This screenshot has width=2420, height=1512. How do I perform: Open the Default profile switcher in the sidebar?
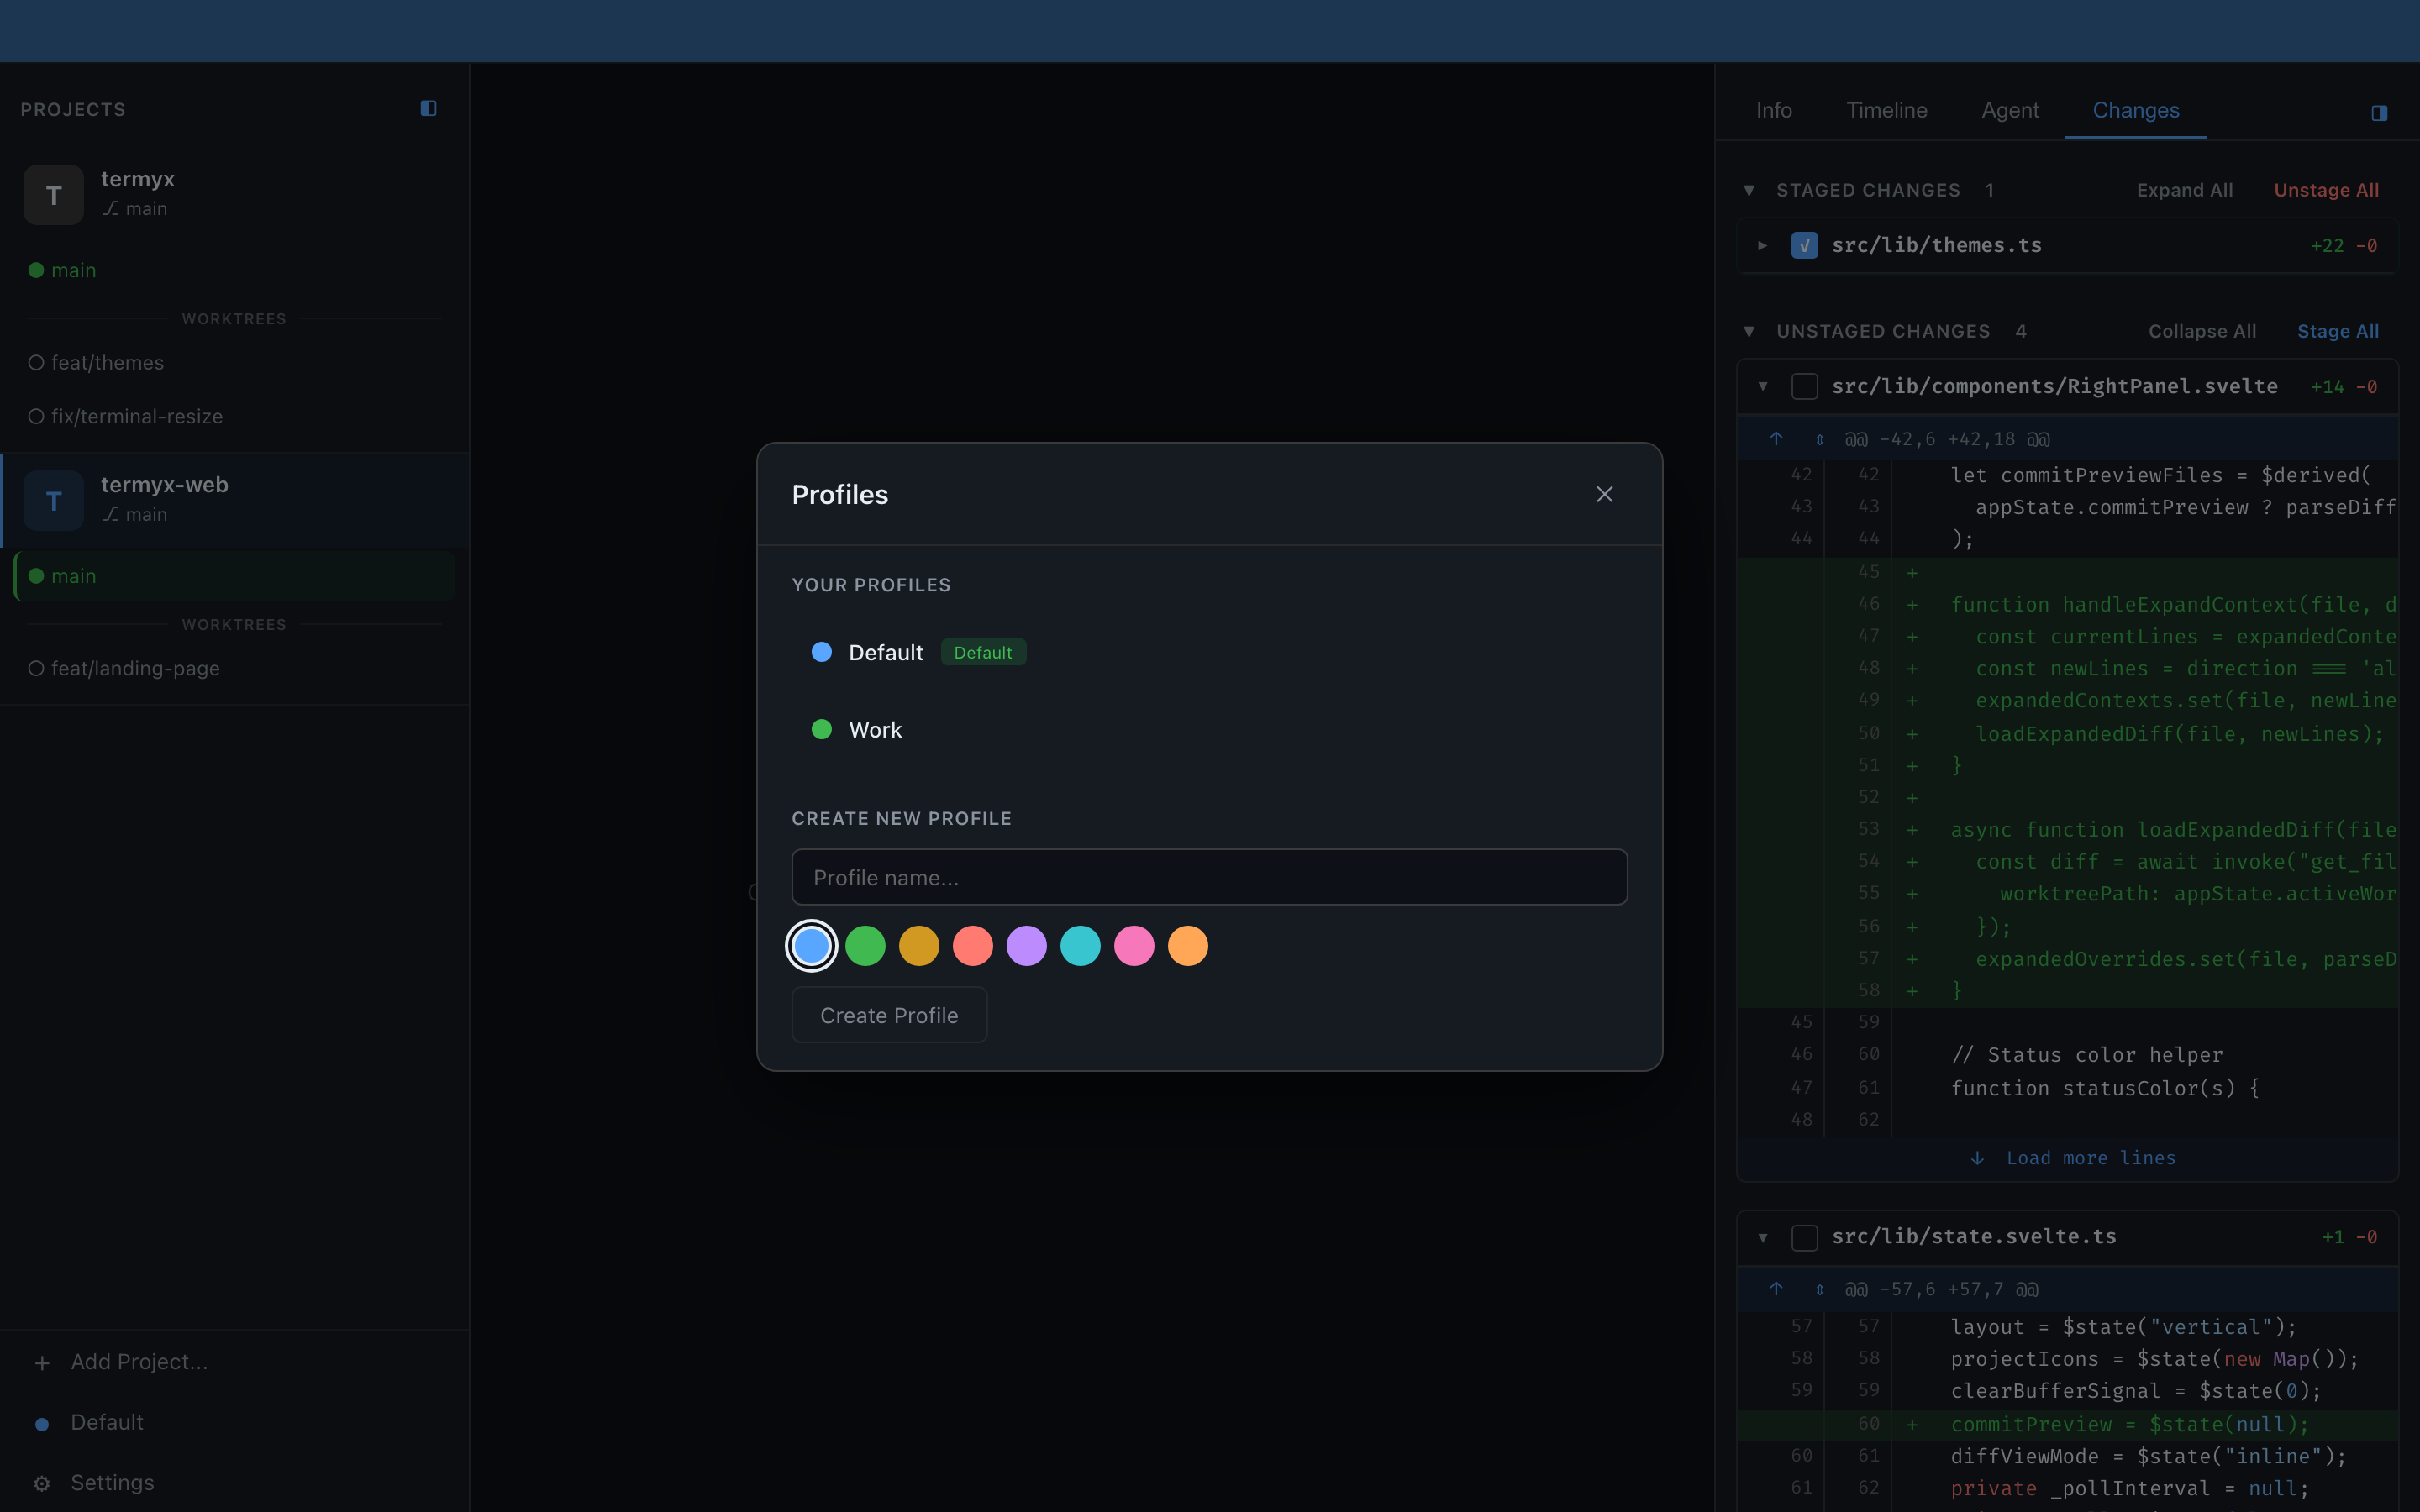234,1422
